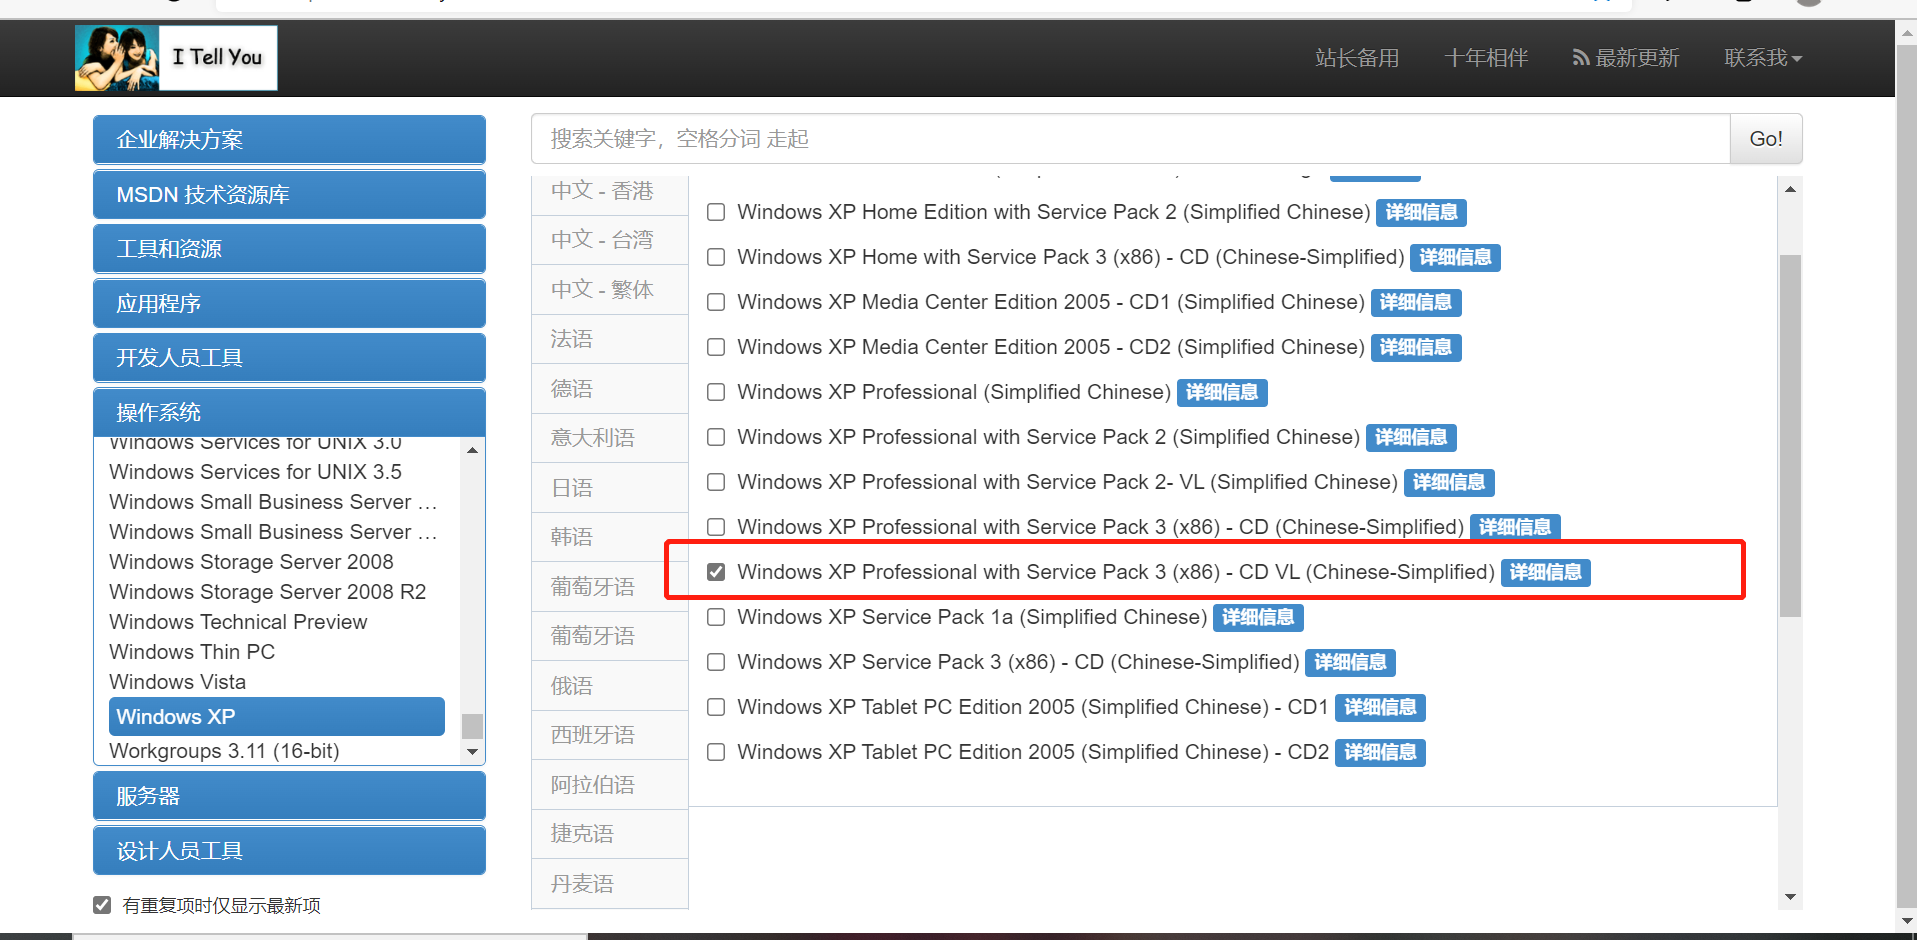Open the 站长备用 nav link
The width and height of the screenshot is (1917, 940).
(x=1357, y=58)
